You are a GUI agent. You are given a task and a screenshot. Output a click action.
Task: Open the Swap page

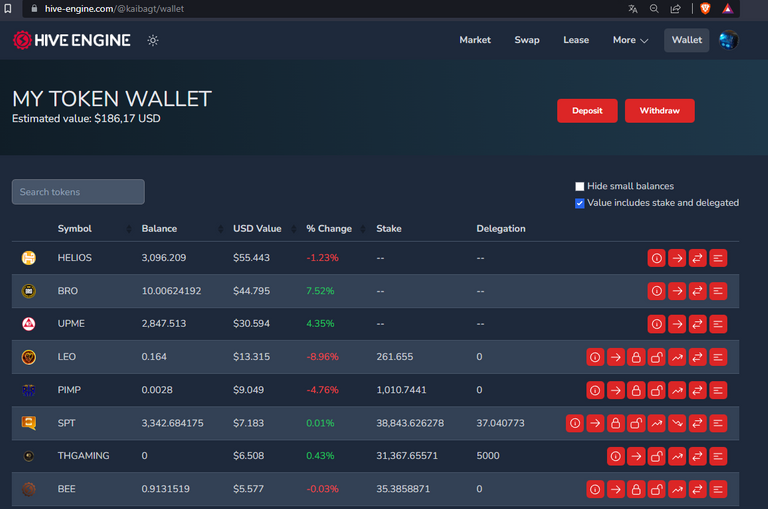(527, 40)
